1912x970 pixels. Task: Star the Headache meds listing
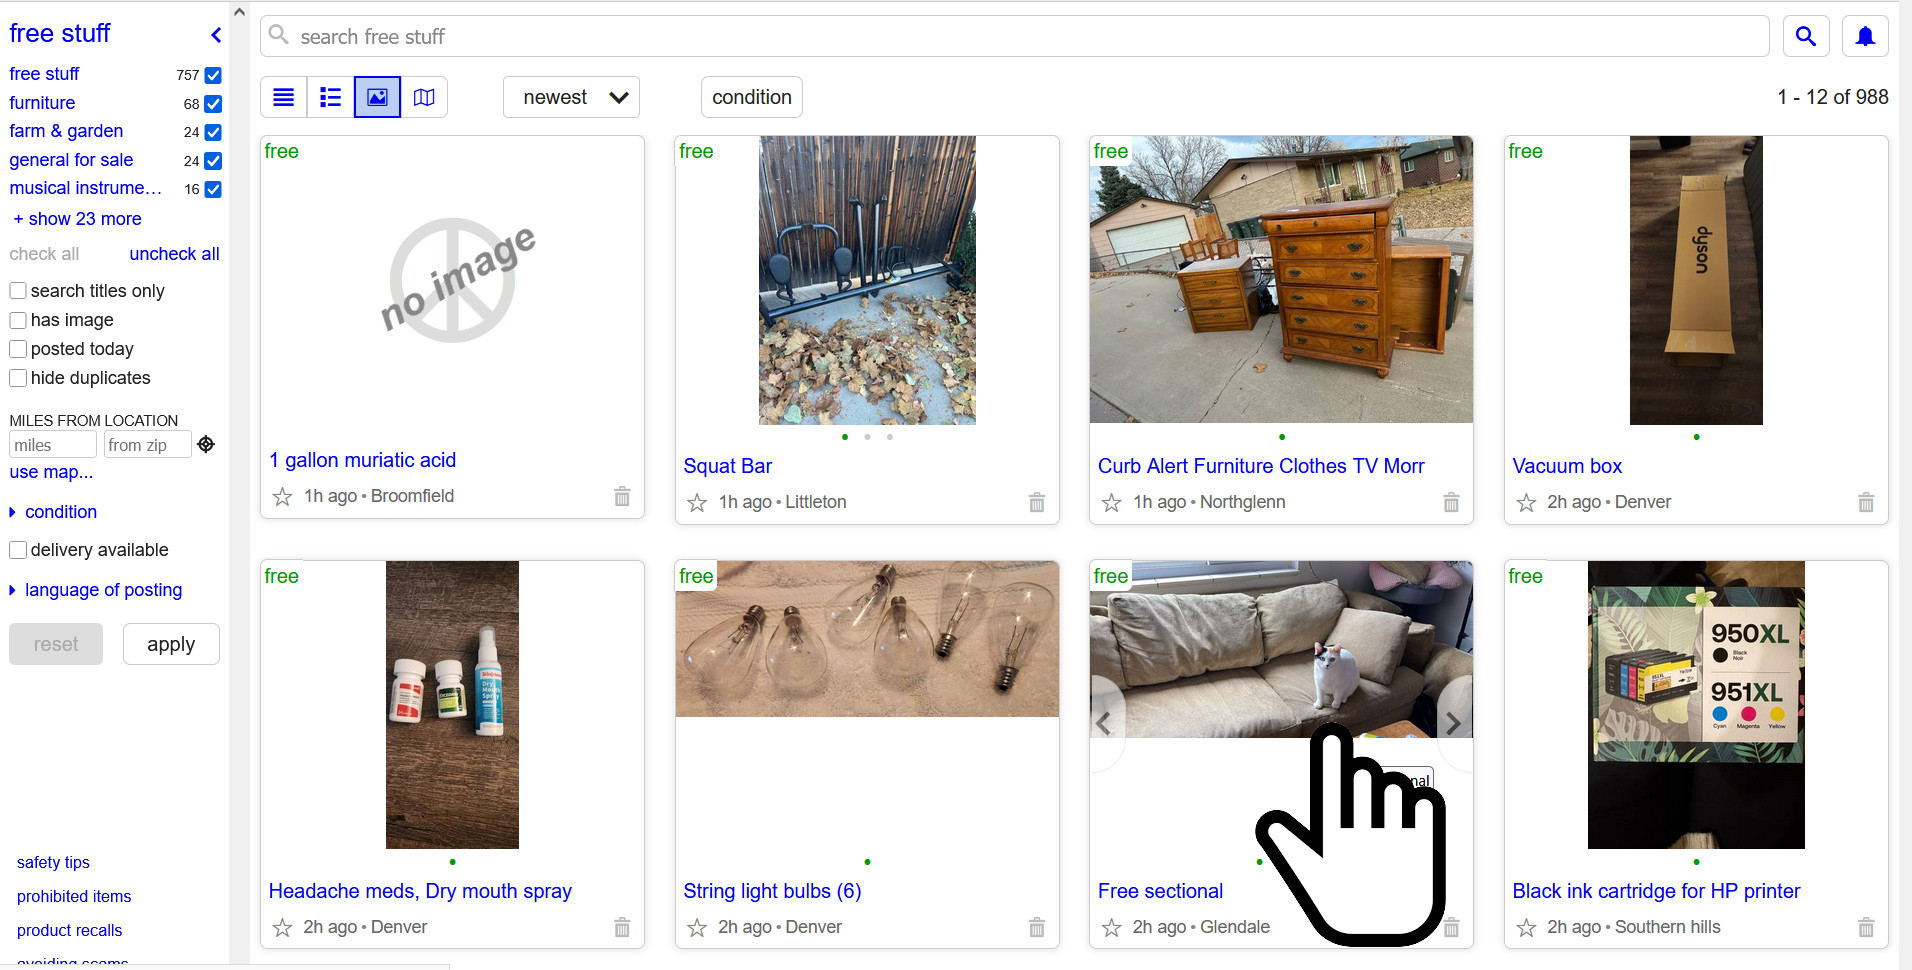(283, 928)
